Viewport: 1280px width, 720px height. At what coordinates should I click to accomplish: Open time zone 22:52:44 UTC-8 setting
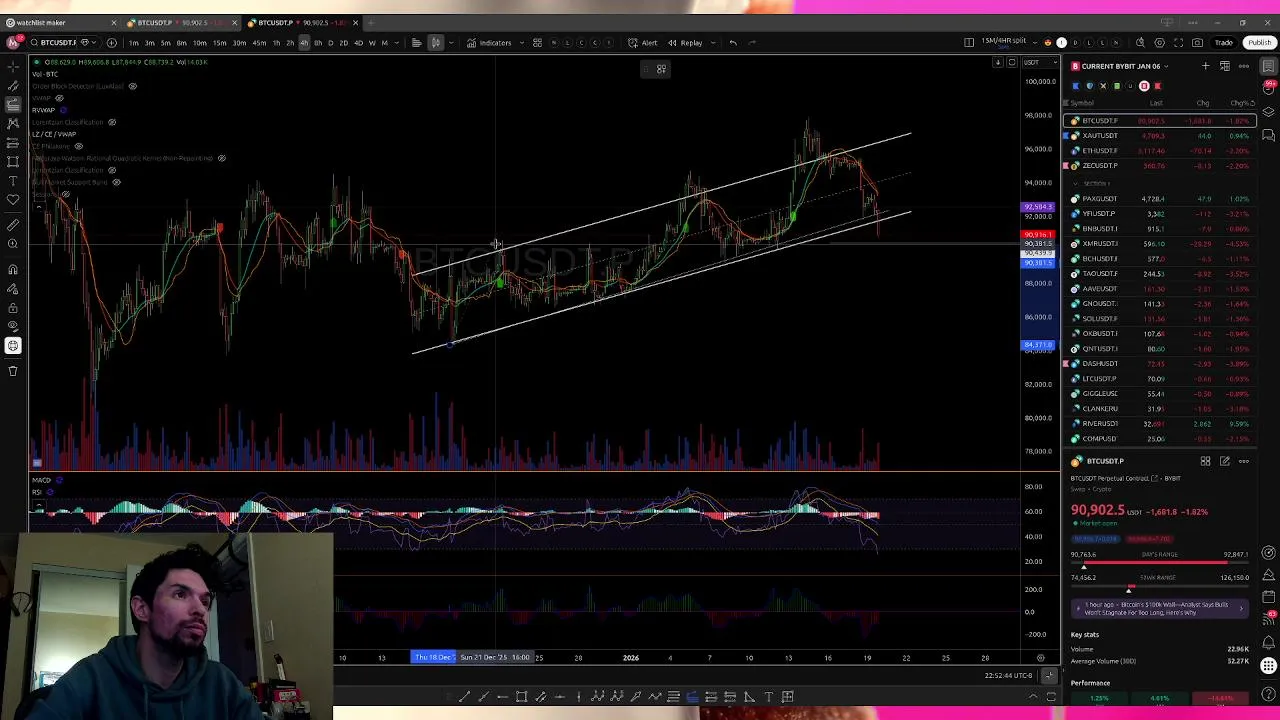(1008, 675)
